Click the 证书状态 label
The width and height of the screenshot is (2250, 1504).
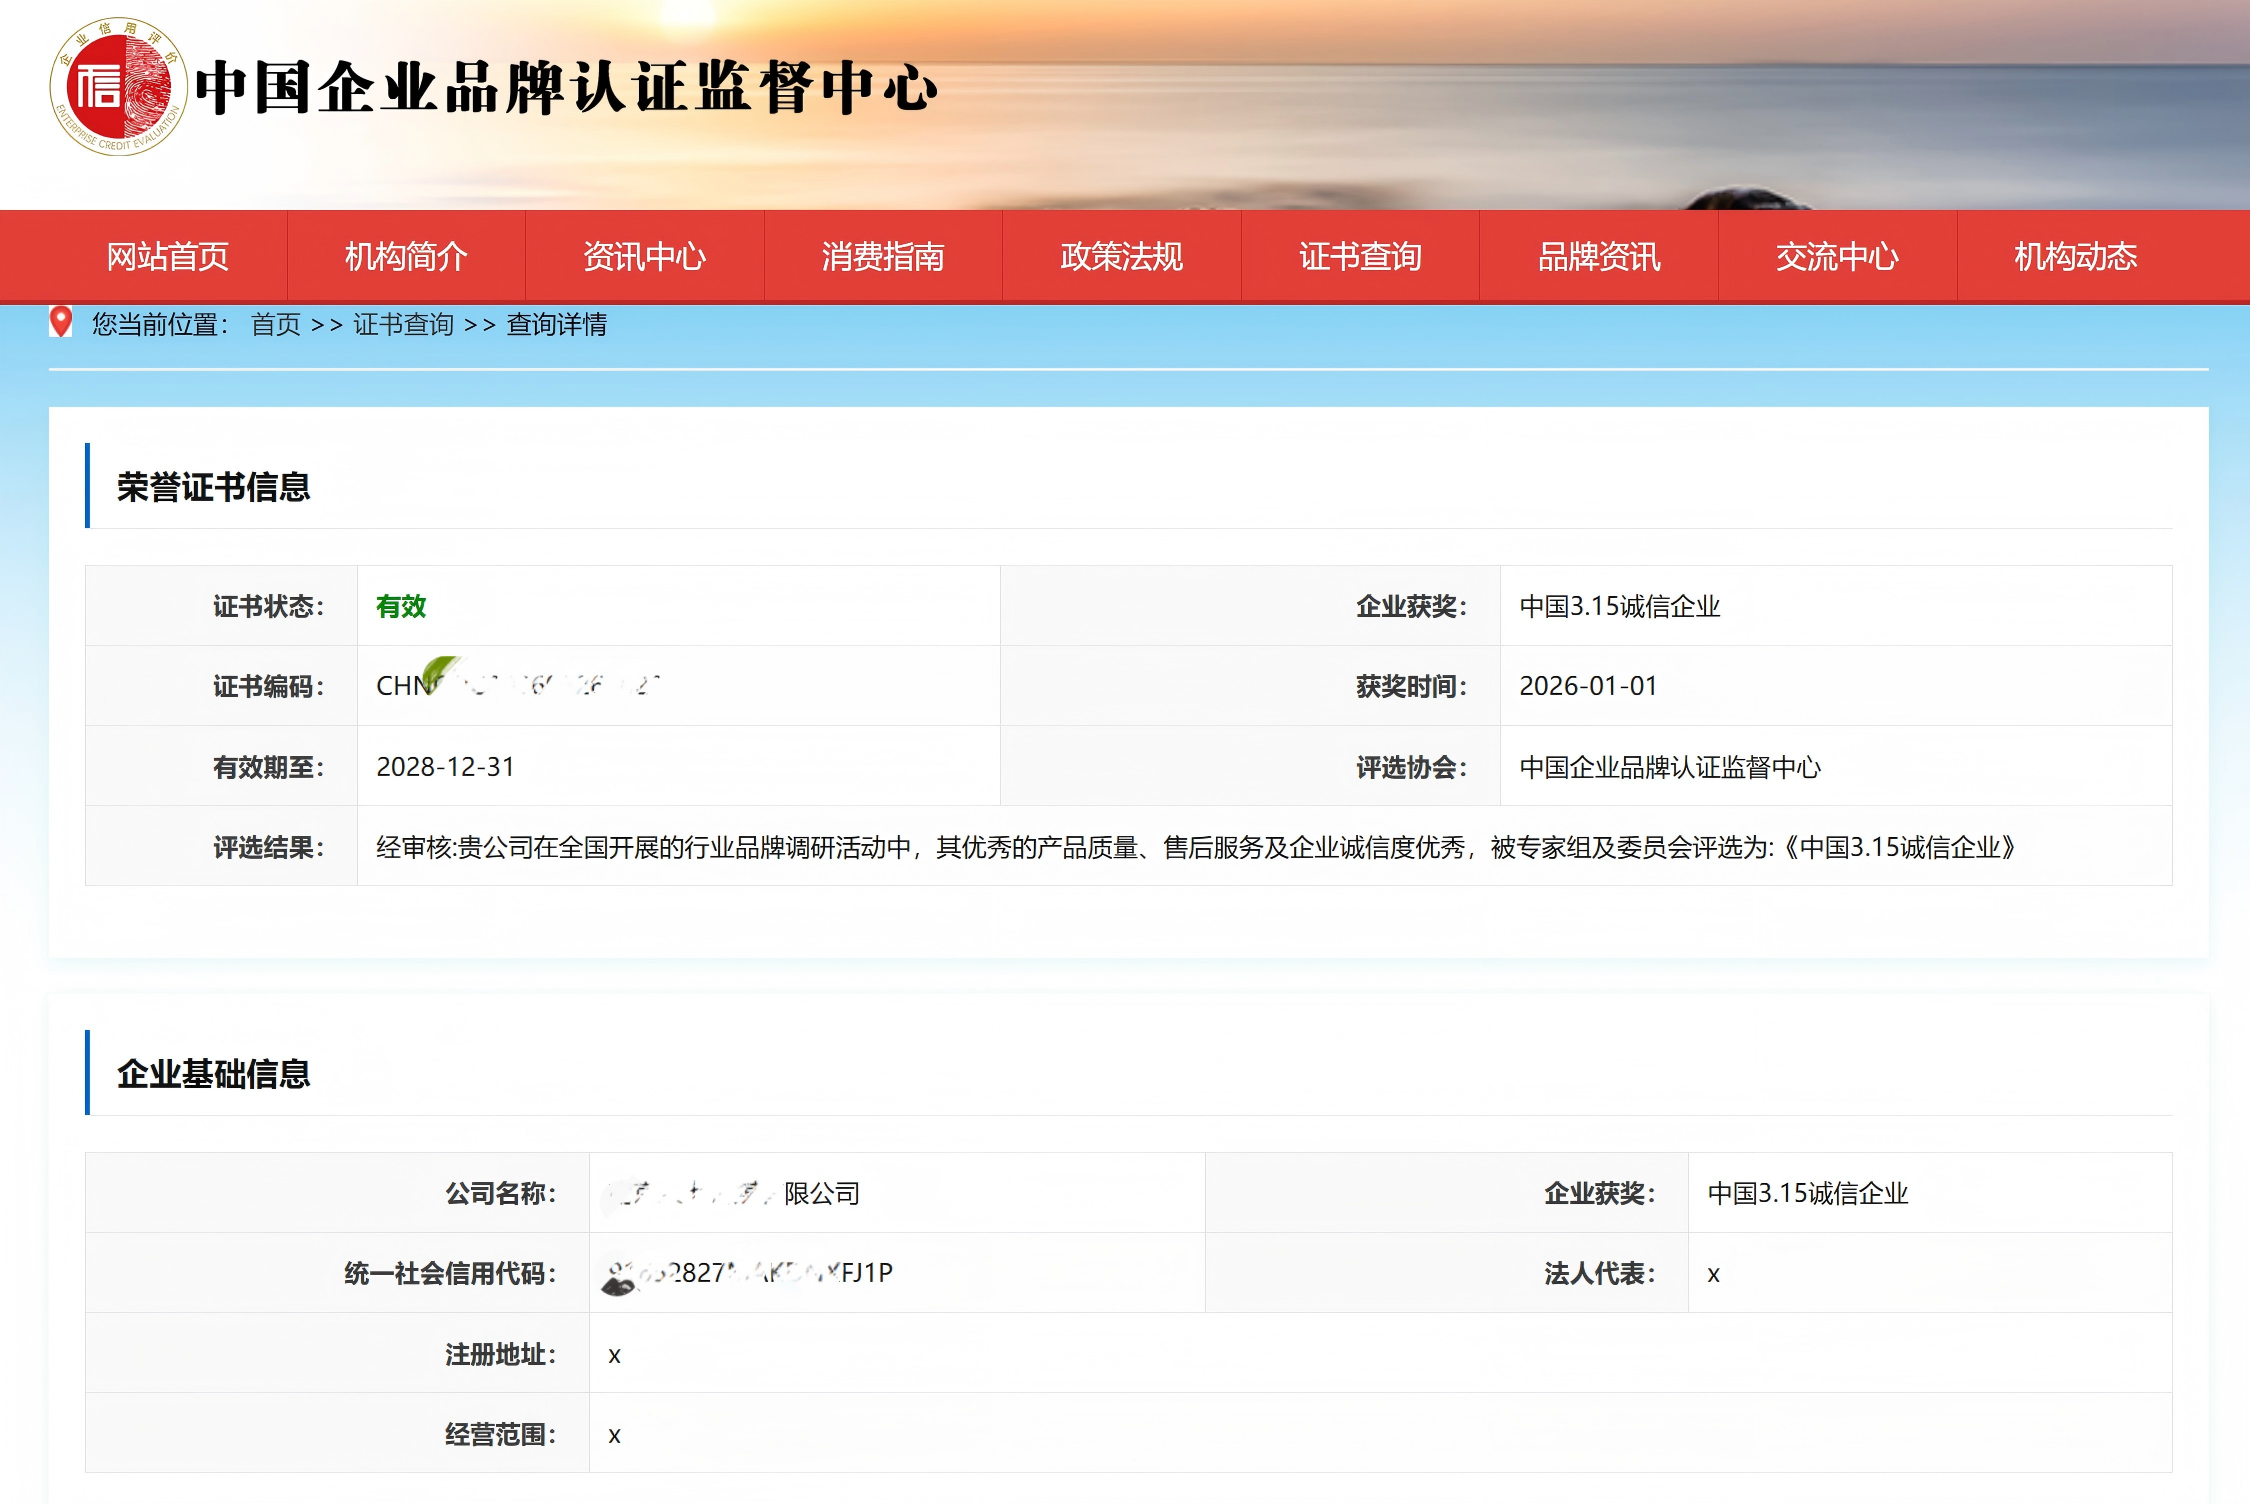pos(269,606)
